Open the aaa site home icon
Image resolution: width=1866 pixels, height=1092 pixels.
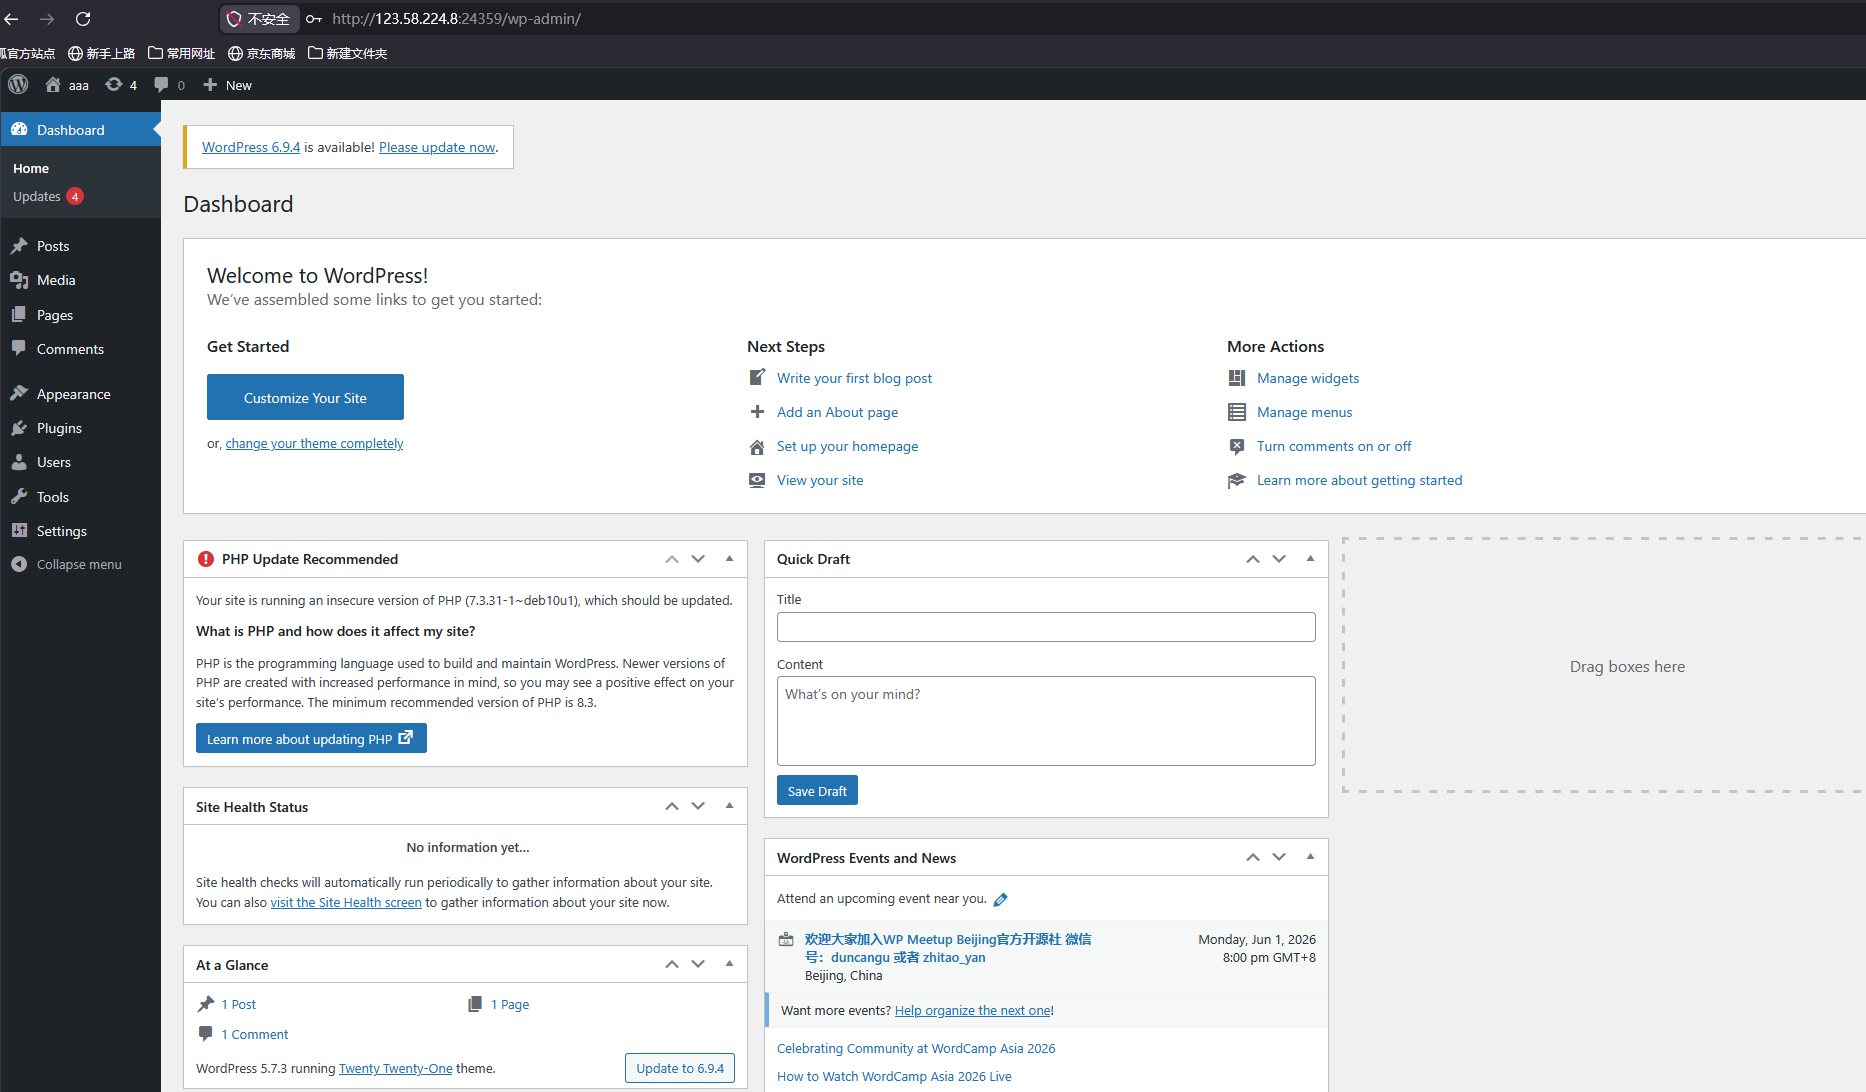(x=53, y=85)
